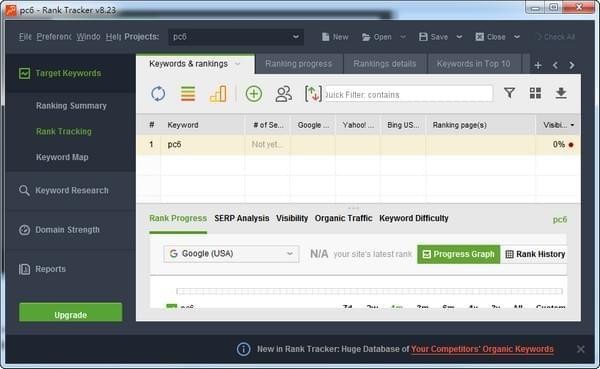Screen dimensions: 600x369
Task: Click the Bing US column header
Action: [403, 125]
